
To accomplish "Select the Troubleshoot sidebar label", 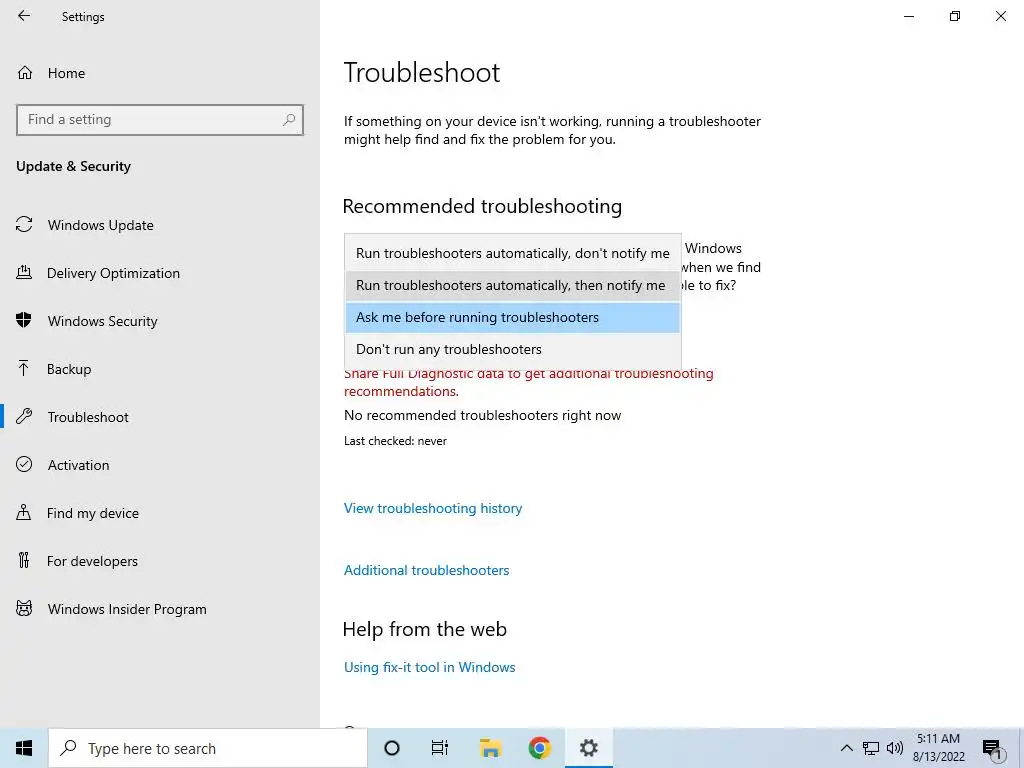I will pos(88,417).
